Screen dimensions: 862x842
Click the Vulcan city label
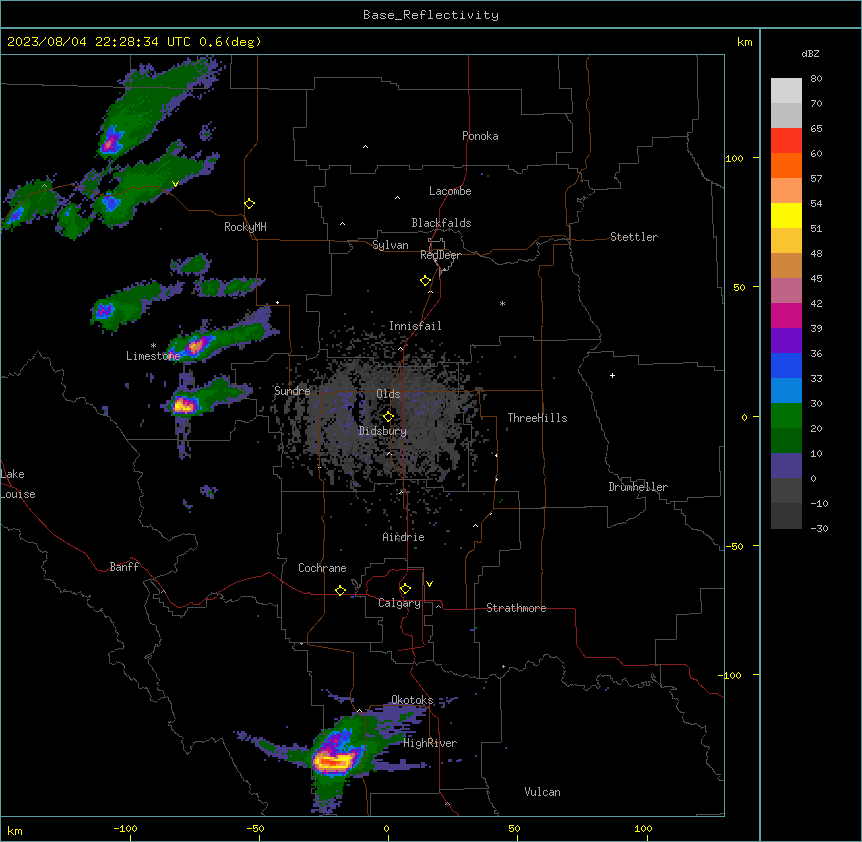[x=542, y=792]
